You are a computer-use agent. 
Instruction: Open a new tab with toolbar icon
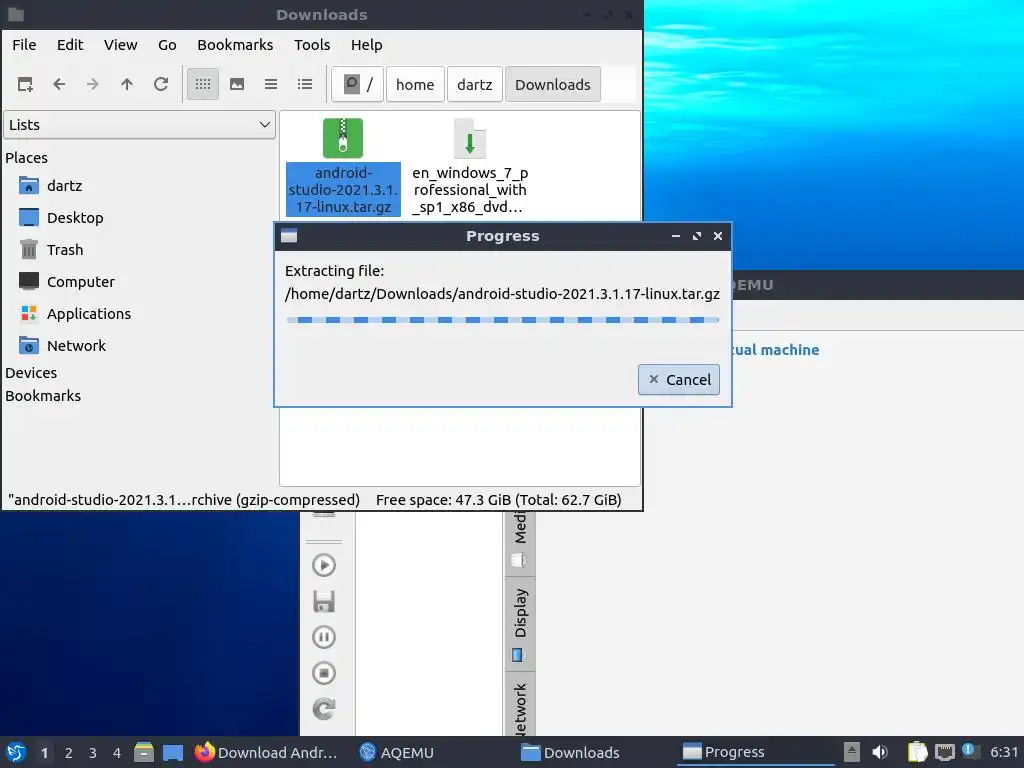[25, 84]
